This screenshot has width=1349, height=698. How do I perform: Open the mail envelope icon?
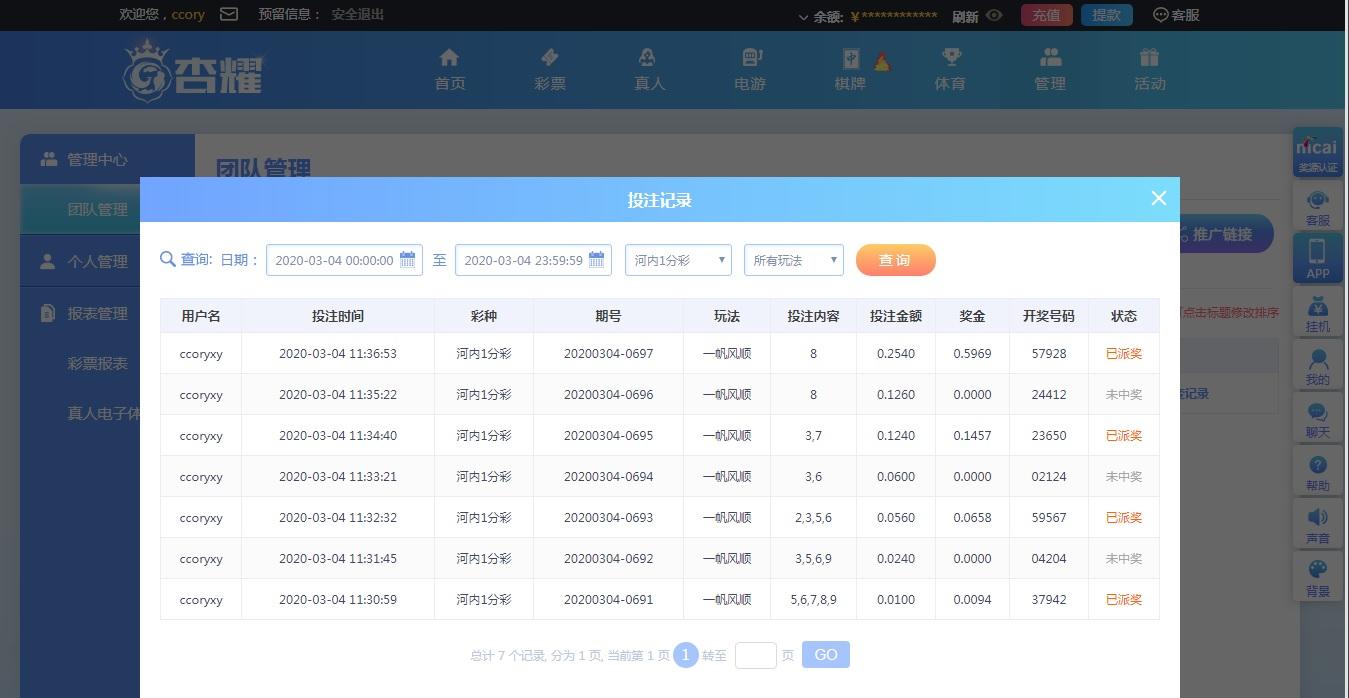point(228,14)
